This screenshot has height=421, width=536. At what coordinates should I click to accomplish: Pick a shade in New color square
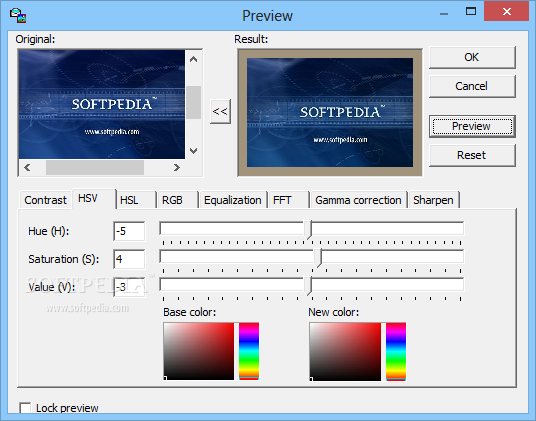coord(345,351)
